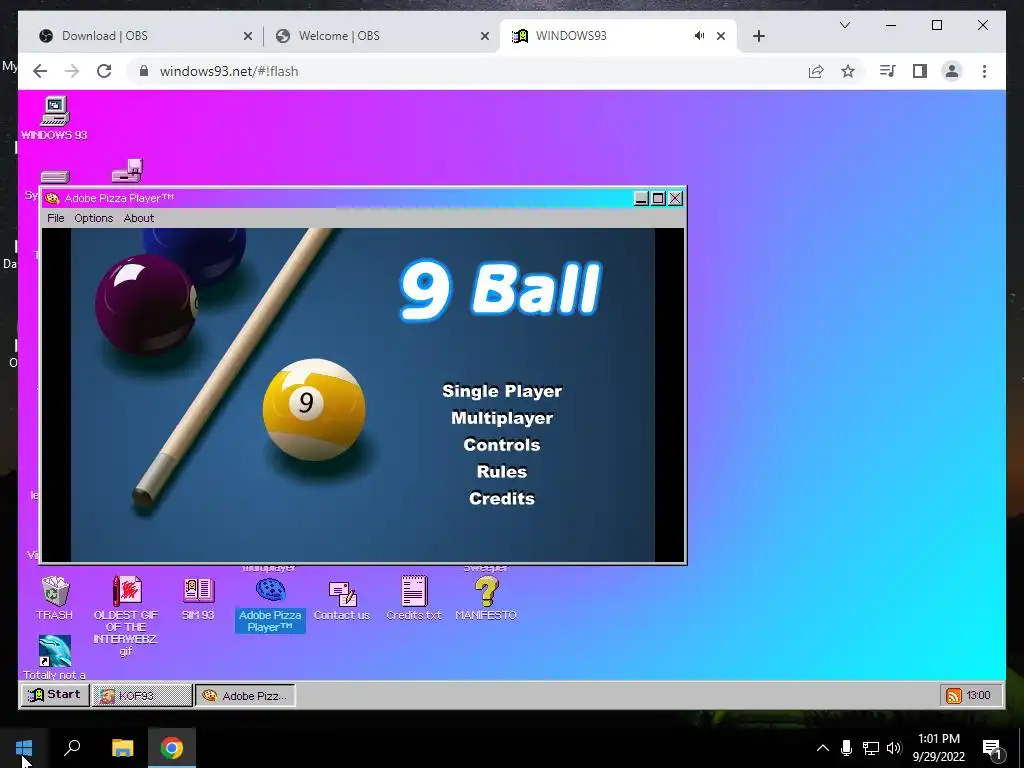Switch to the Welcome | OBS tab
This screenshot has height=768, width=1024.
click(x=383, y=36)
